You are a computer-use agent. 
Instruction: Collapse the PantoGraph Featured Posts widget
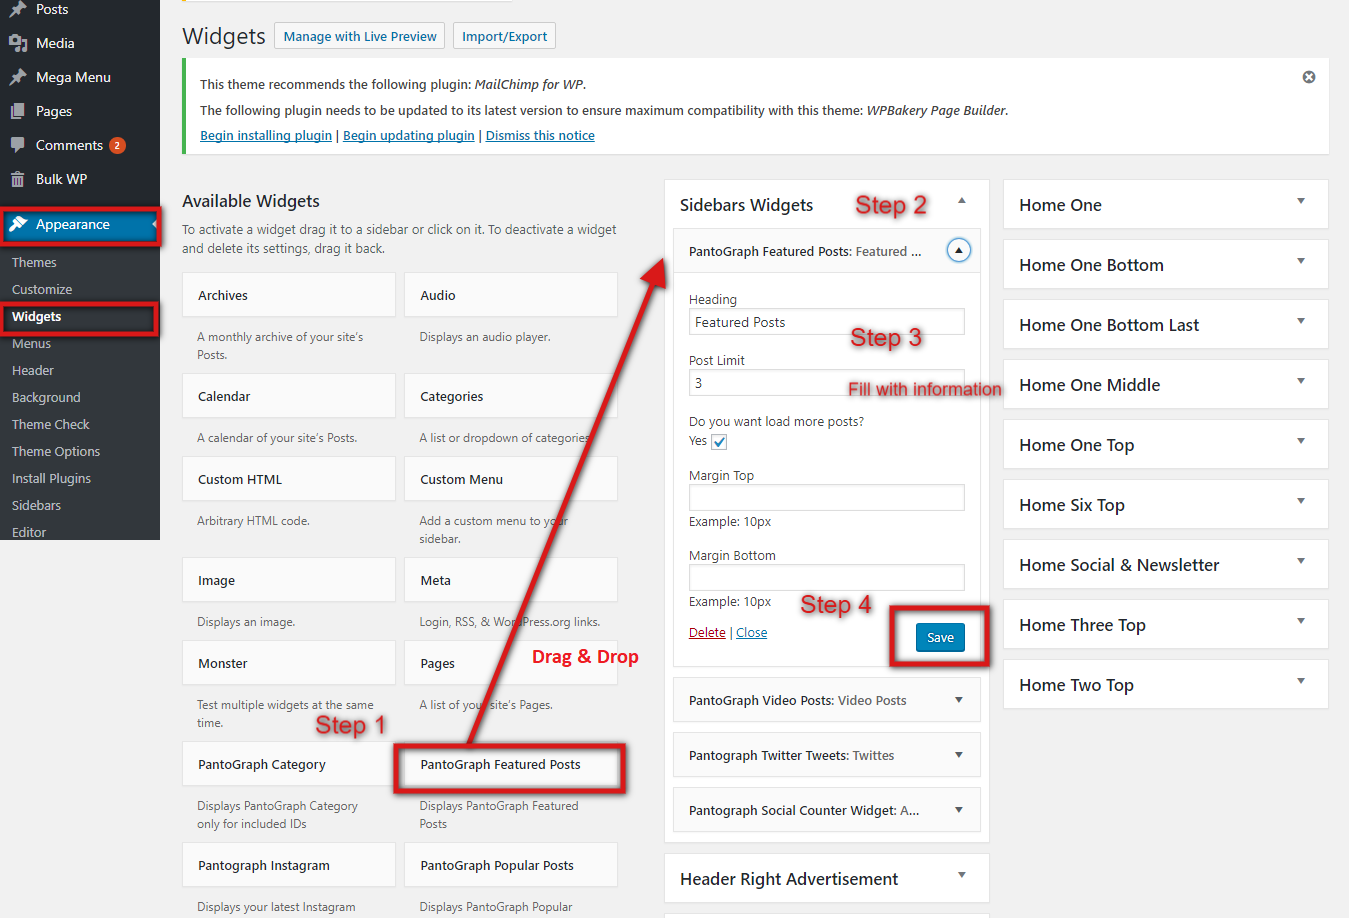[958, 251]
